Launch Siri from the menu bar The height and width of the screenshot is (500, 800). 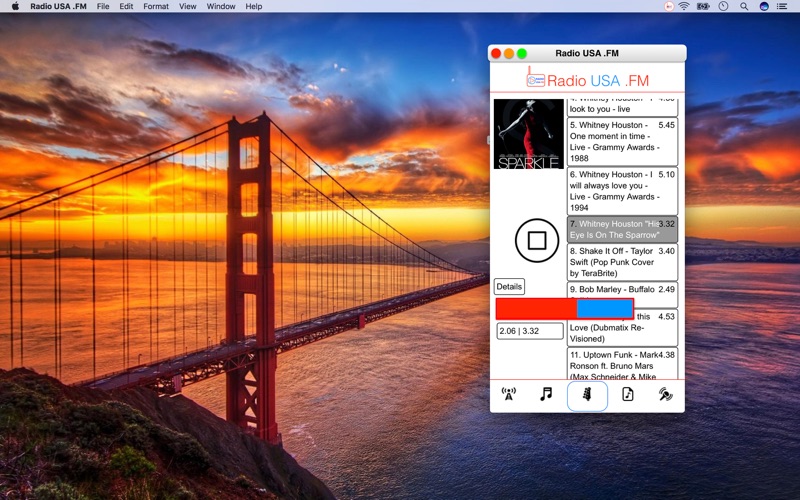click(764, 6)
